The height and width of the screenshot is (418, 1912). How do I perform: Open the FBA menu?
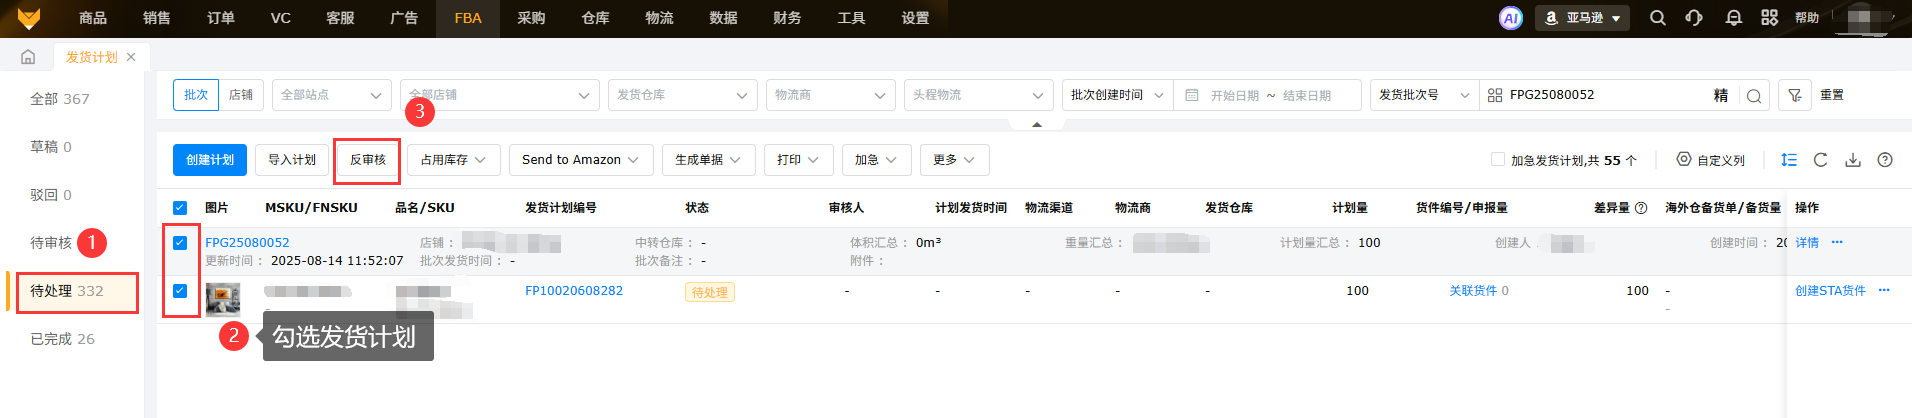tap(468, 18)
